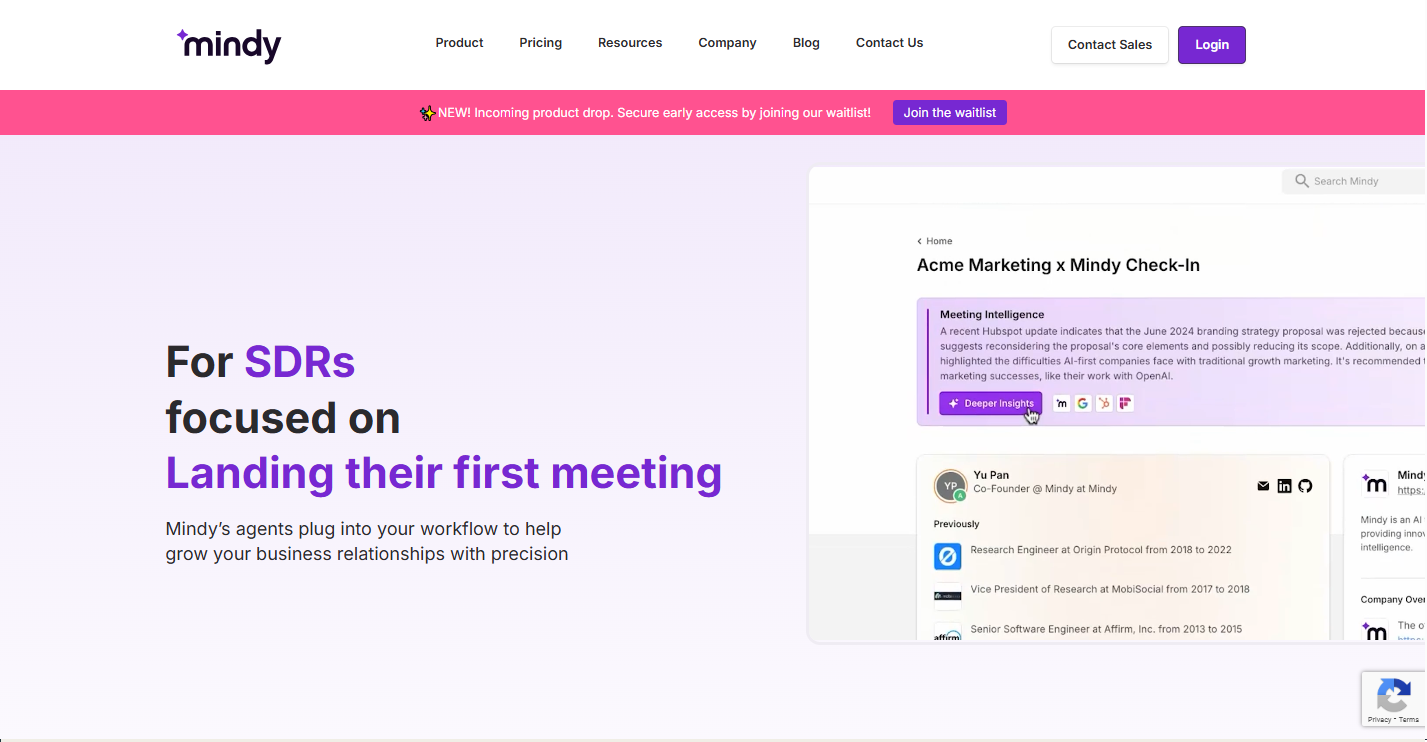Click the Landing their first meeting headline
Image resolution: width=1427 pixels, height=742 pixels.
[x=444, y=473]
